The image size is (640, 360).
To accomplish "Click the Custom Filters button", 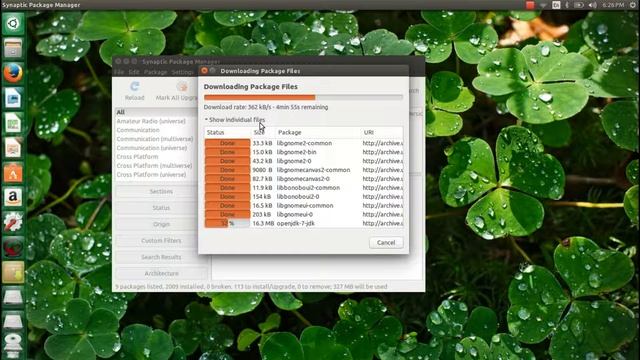I will click(161, 240).
